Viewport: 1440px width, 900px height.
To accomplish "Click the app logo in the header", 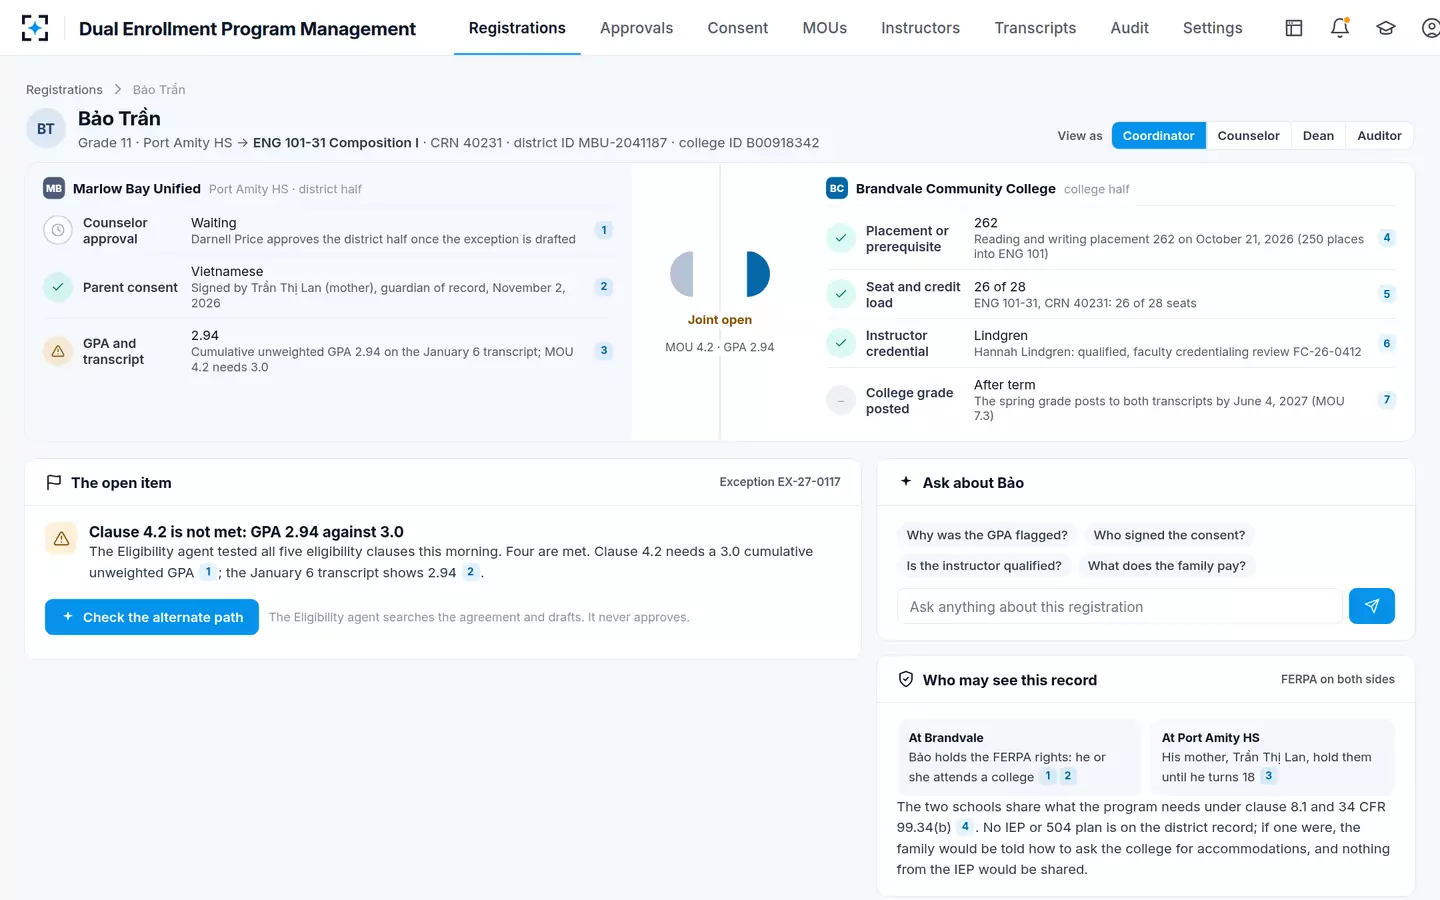I will (35, 28).
